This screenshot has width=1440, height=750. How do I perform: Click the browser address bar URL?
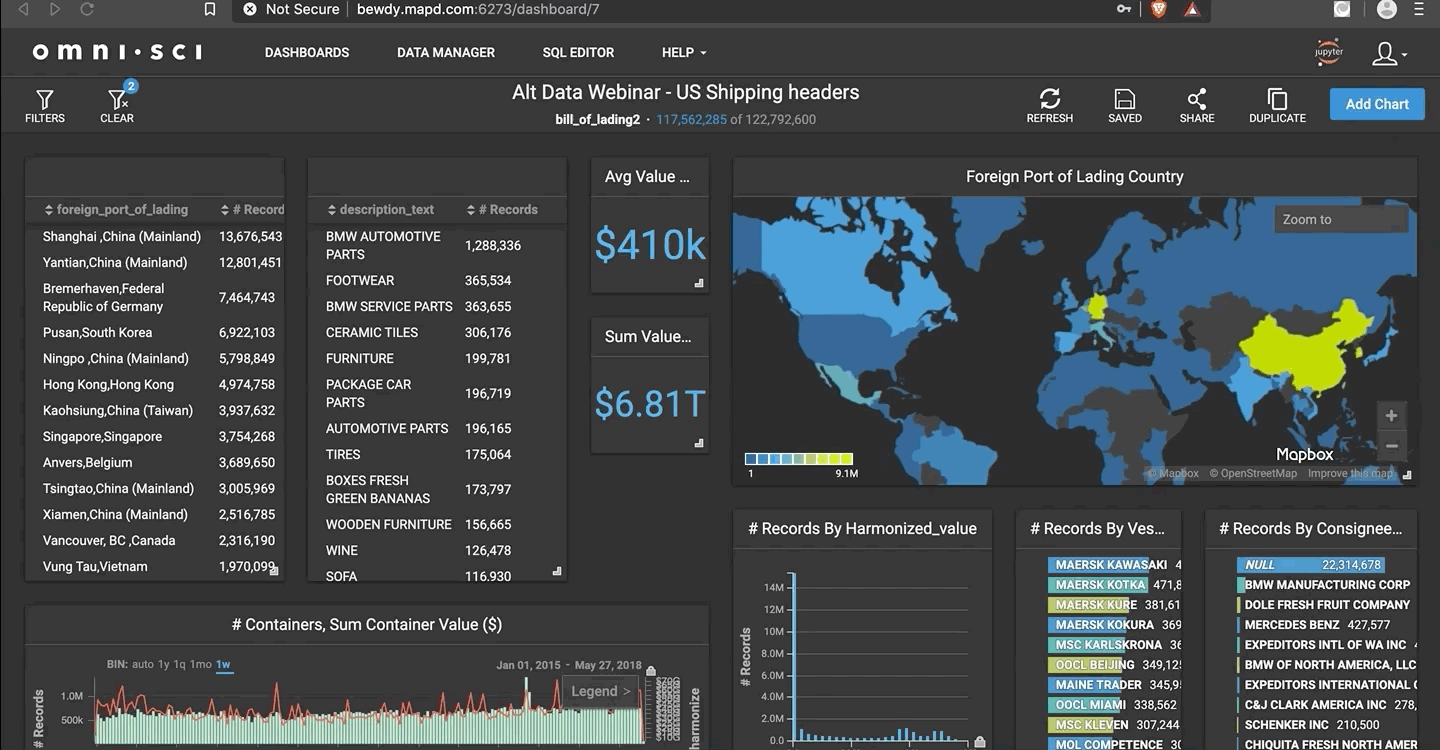(x=478, y=9)
